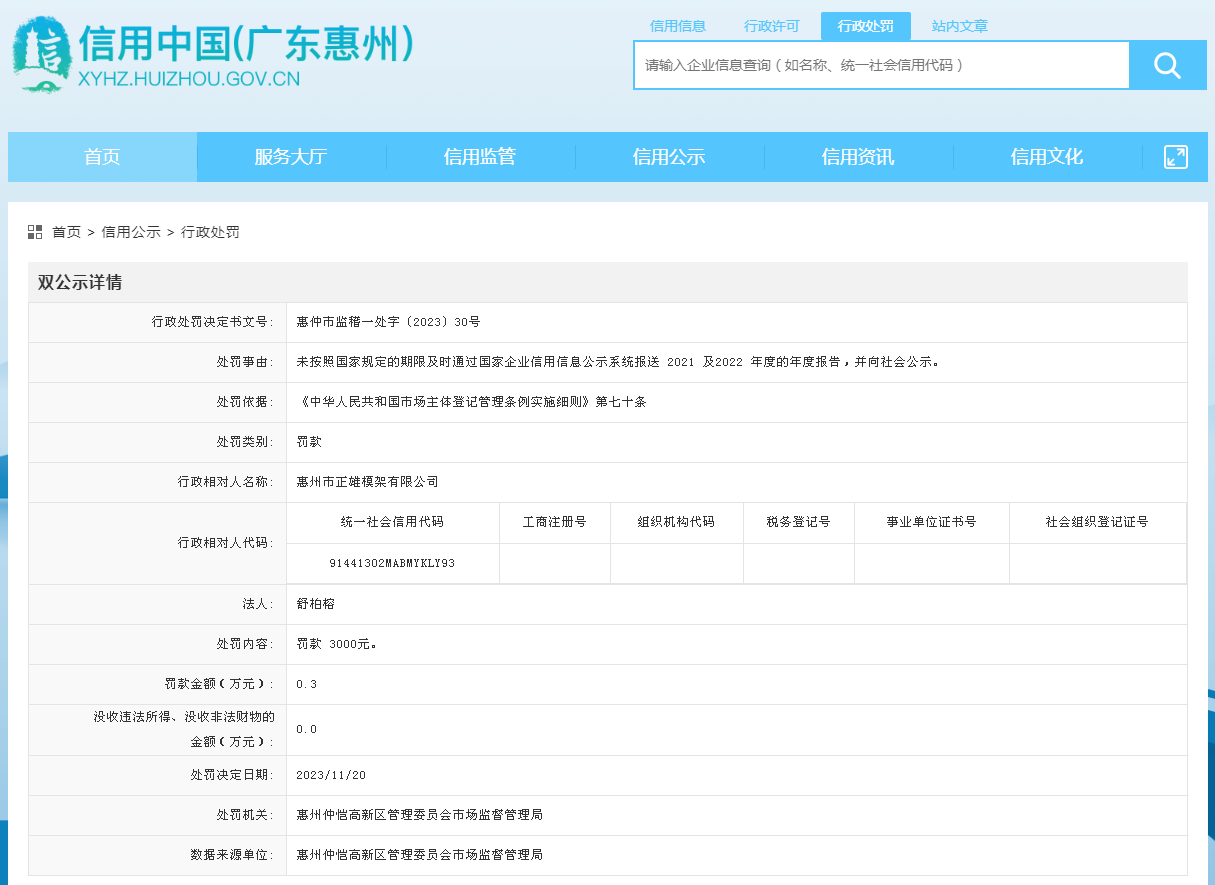The height and width of the screenshot is (885, 1215).
Task: Go to 信用公示 in the breadcrumb
Action: point(131,232)
